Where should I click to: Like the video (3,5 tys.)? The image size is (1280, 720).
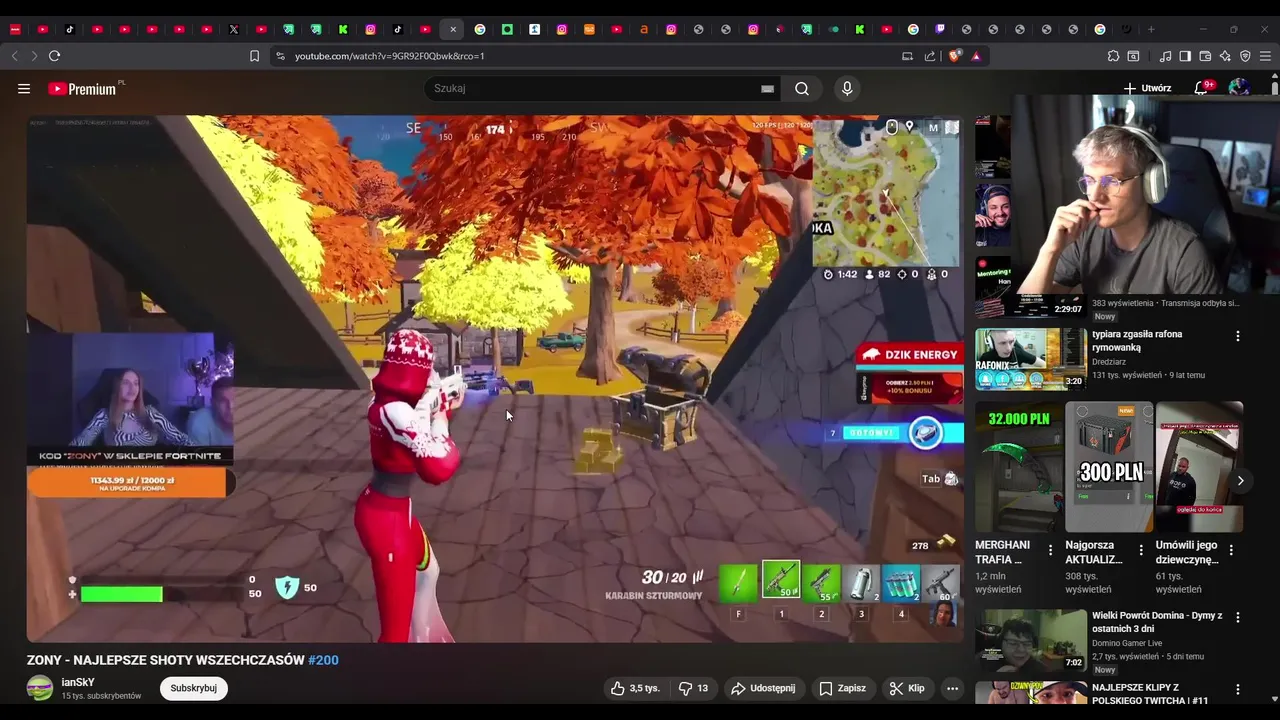coord(635,688)
